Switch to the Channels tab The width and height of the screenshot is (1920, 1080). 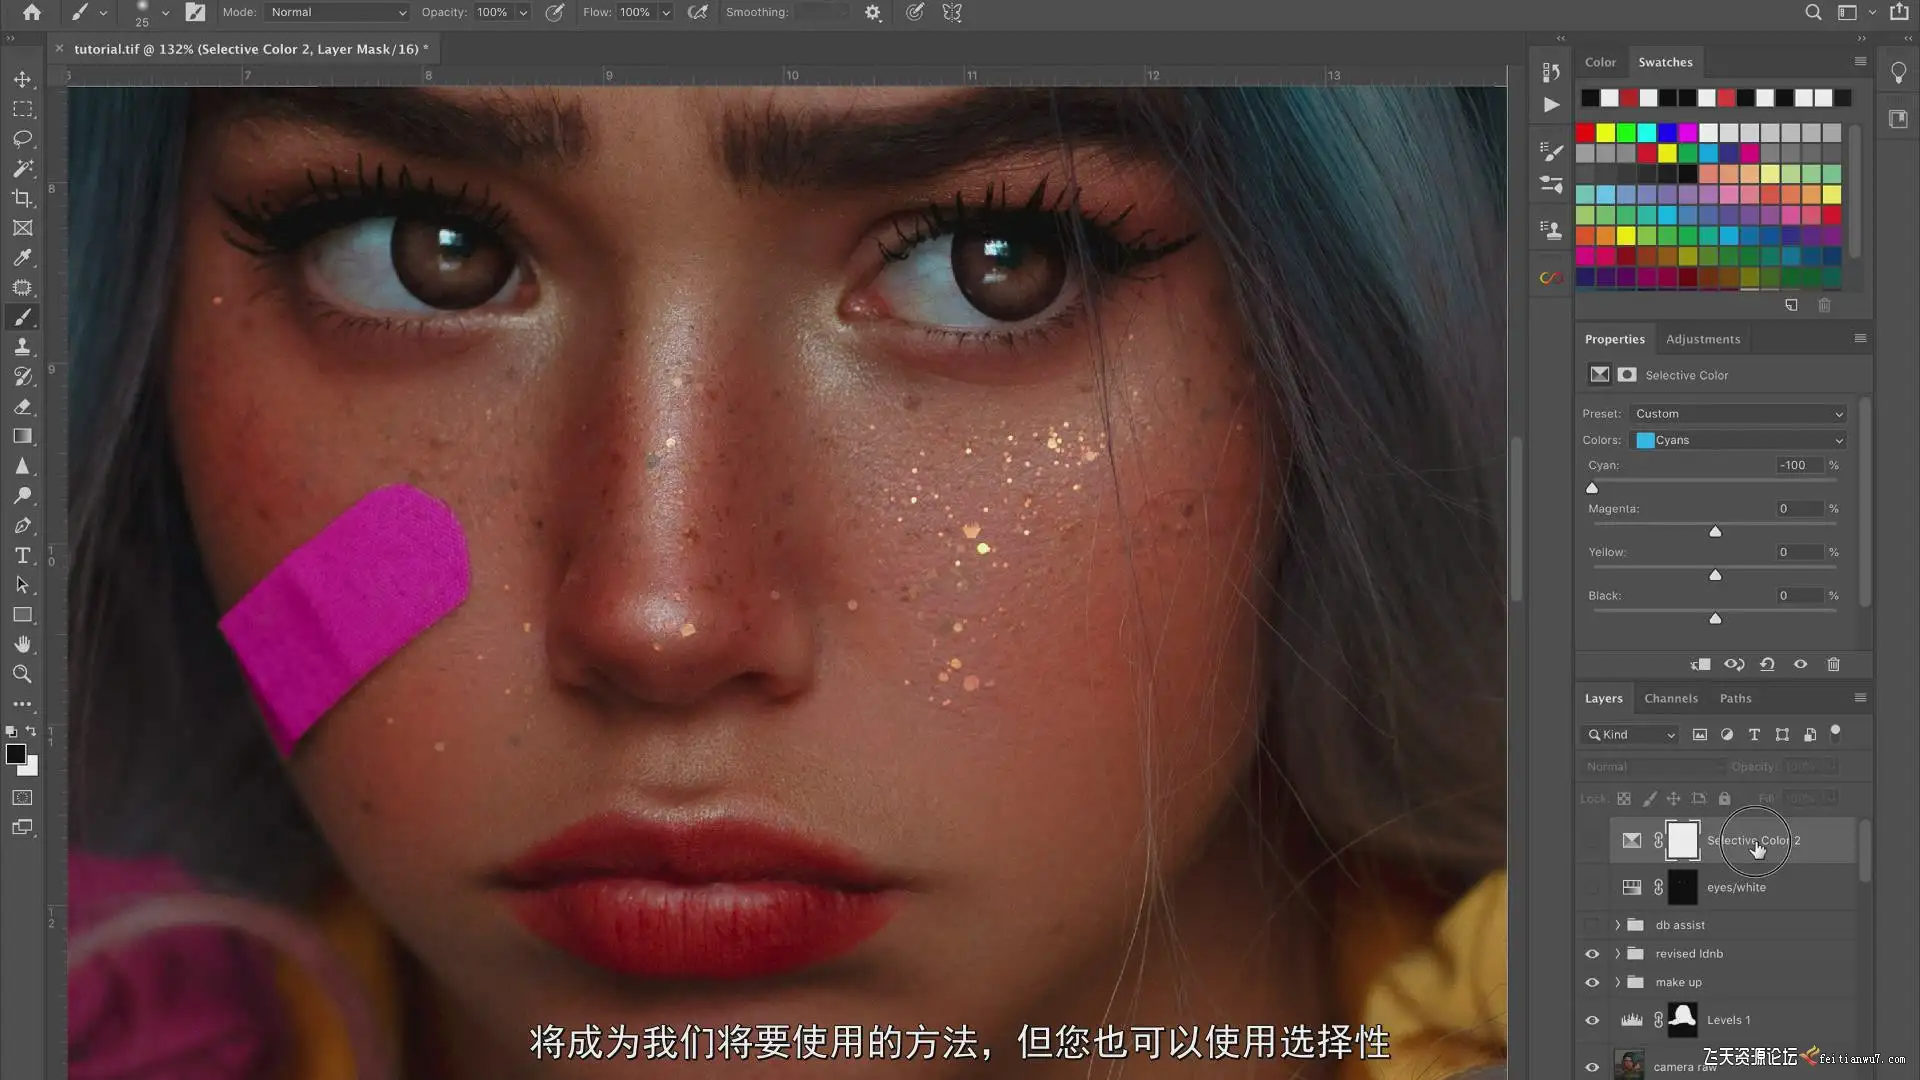(1670, 698)
